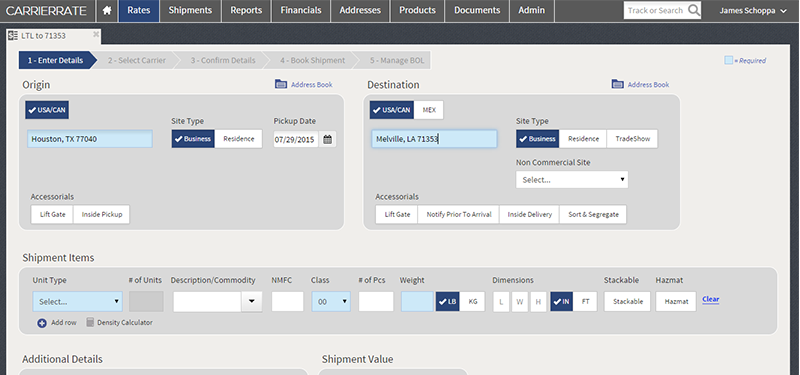Open the James Schoppa user menu
The image size is (800, 375).
tap(753, 11)
